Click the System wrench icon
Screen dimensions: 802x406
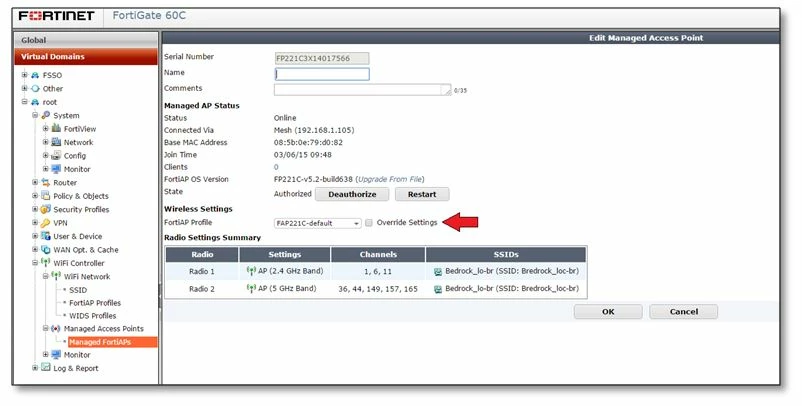46,116
